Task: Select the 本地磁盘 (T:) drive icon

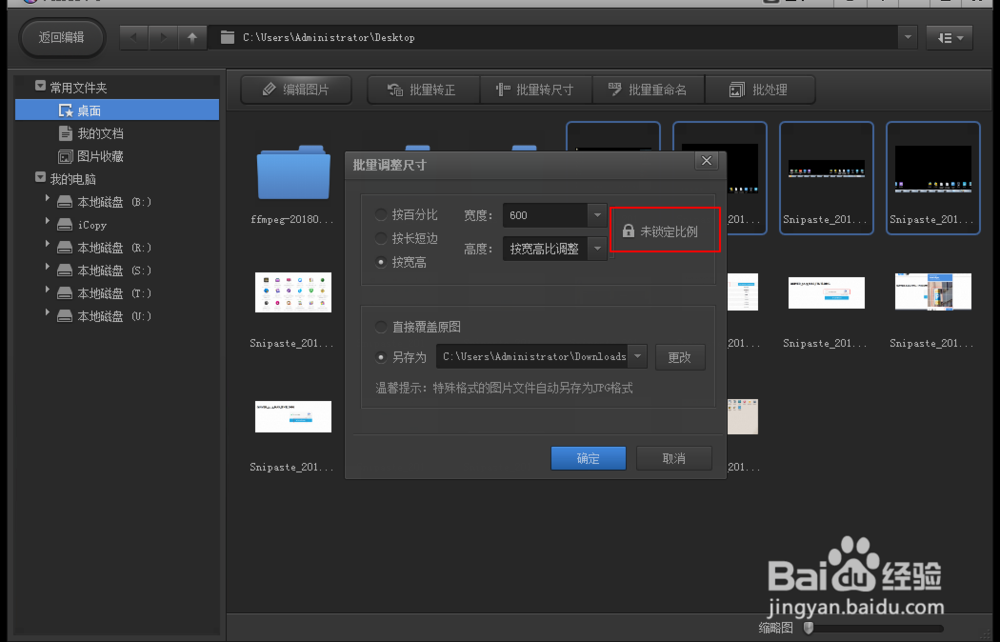Action: (x=64, y=293)
